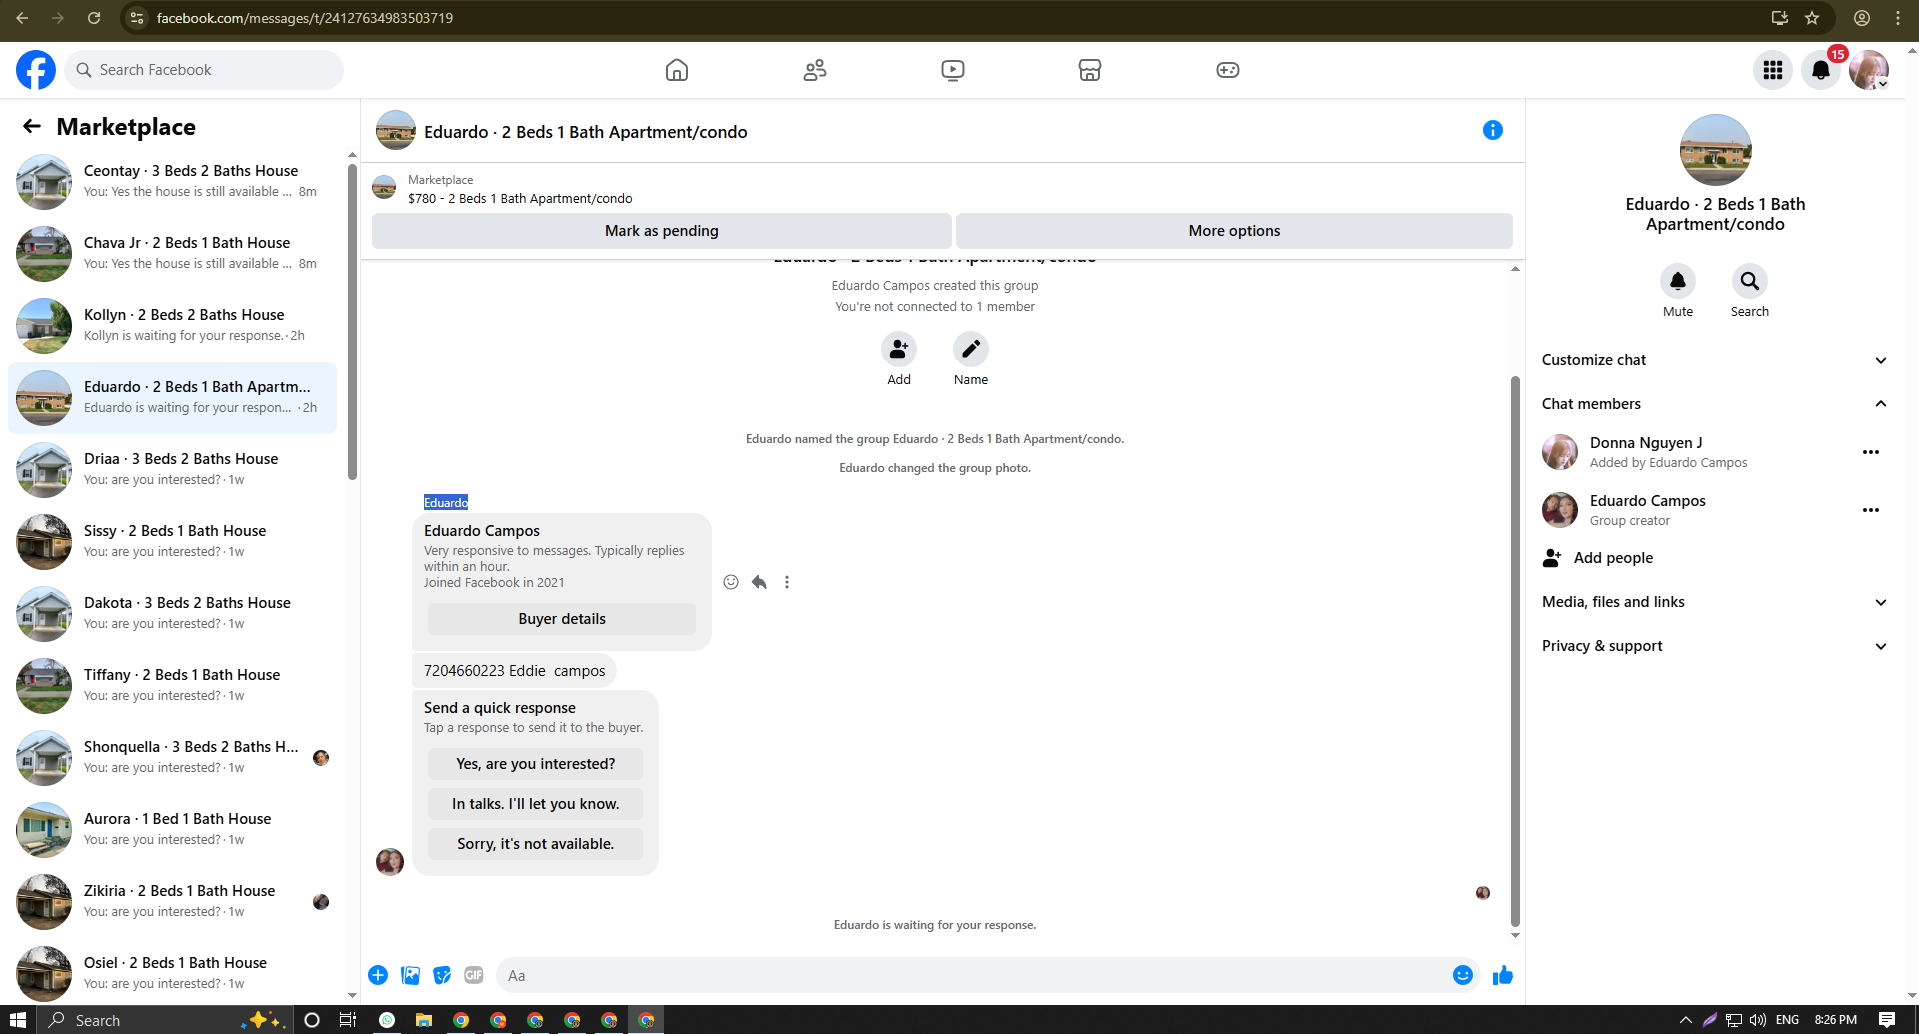Bookmark this page with star icon
1919x1034 pixels.
point(1812,18)
